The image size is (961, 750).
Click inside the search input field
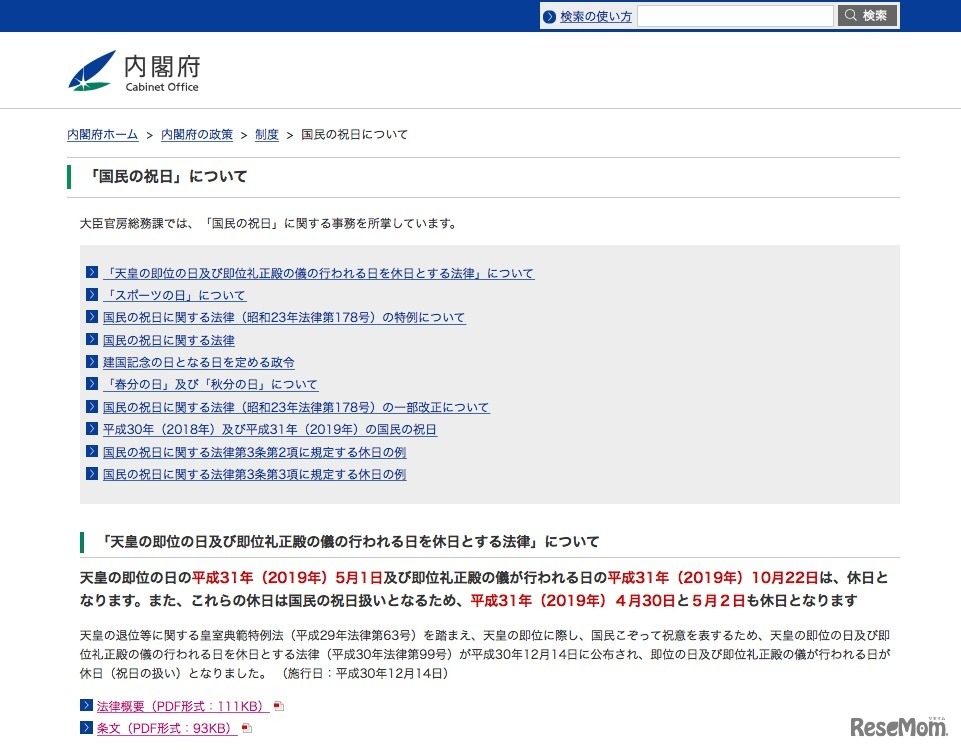pos(735,15)
